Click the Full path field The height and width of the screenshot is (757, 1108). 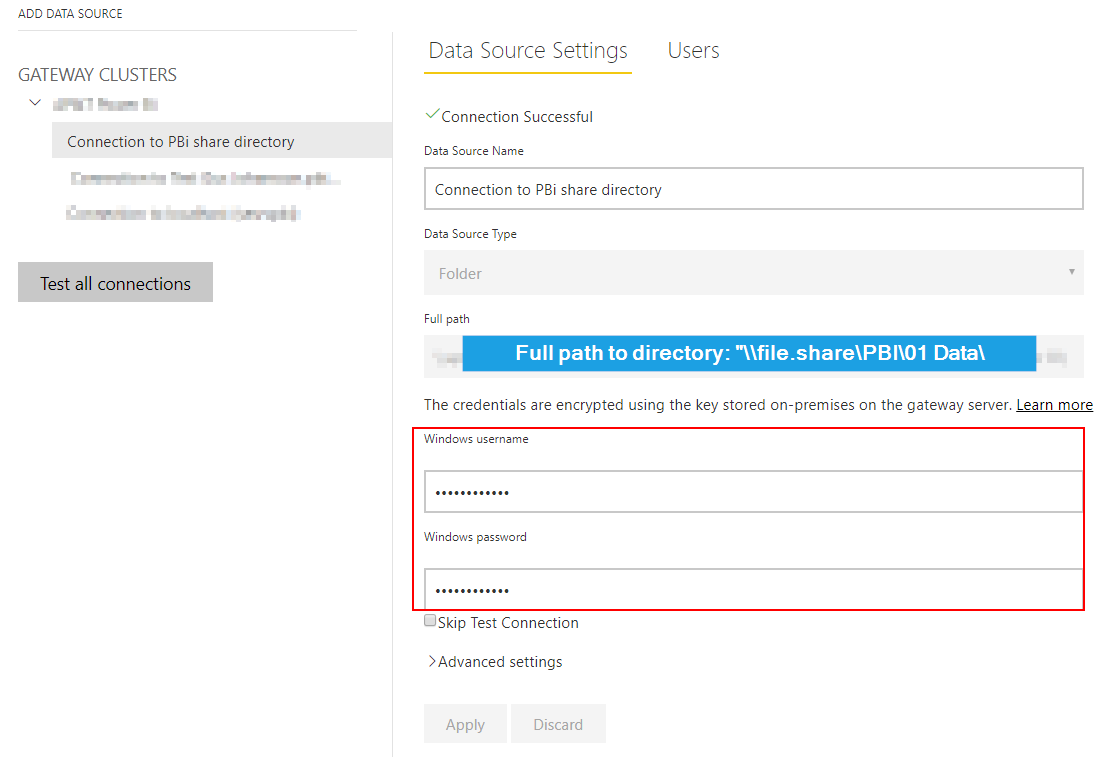tap(753, 355)
